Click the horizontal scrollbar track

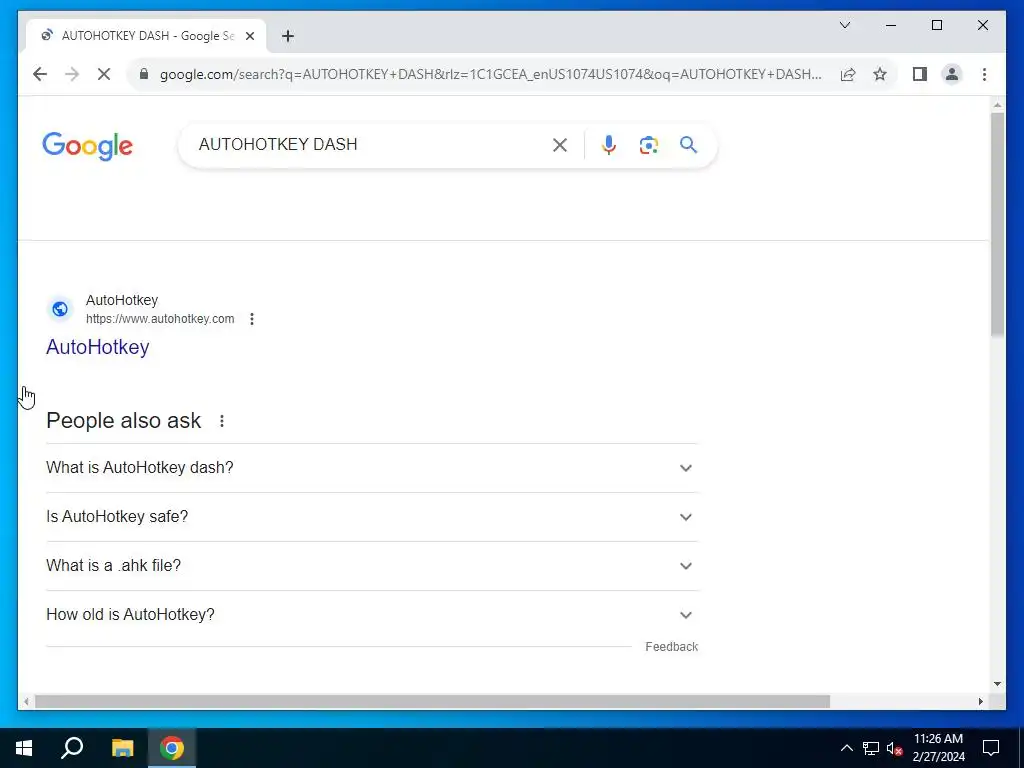pos(904,701)
